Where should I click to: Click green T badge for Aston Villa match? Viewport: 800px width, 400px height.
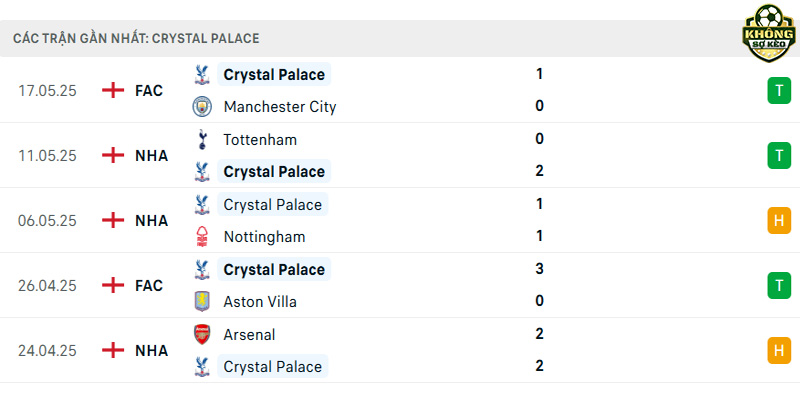[x=779, y=286]
